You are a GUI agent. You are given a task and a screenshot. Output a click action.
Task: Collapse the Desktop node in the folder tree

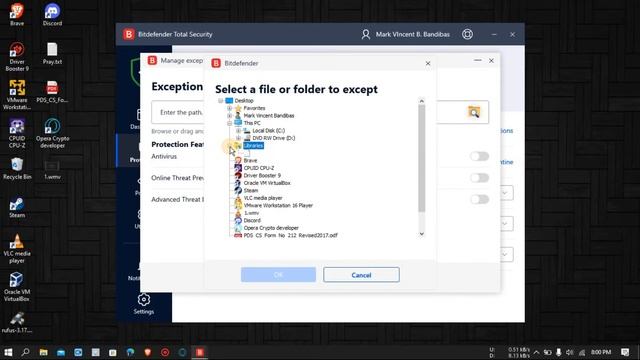[x=220, y=100]
